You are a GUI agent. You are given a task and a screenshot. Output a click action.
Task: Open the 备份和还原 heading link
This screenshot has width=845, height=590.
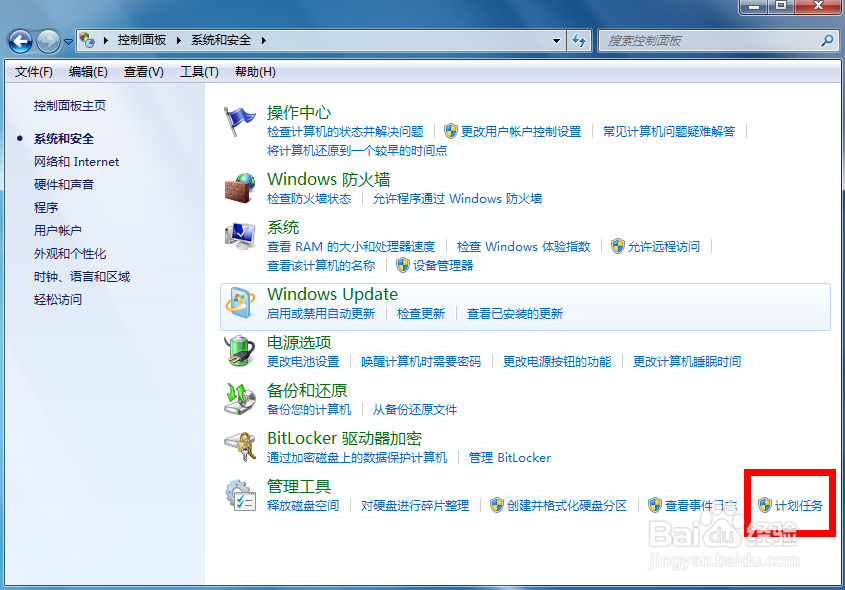pyautogui.click(x=307, y=390)
